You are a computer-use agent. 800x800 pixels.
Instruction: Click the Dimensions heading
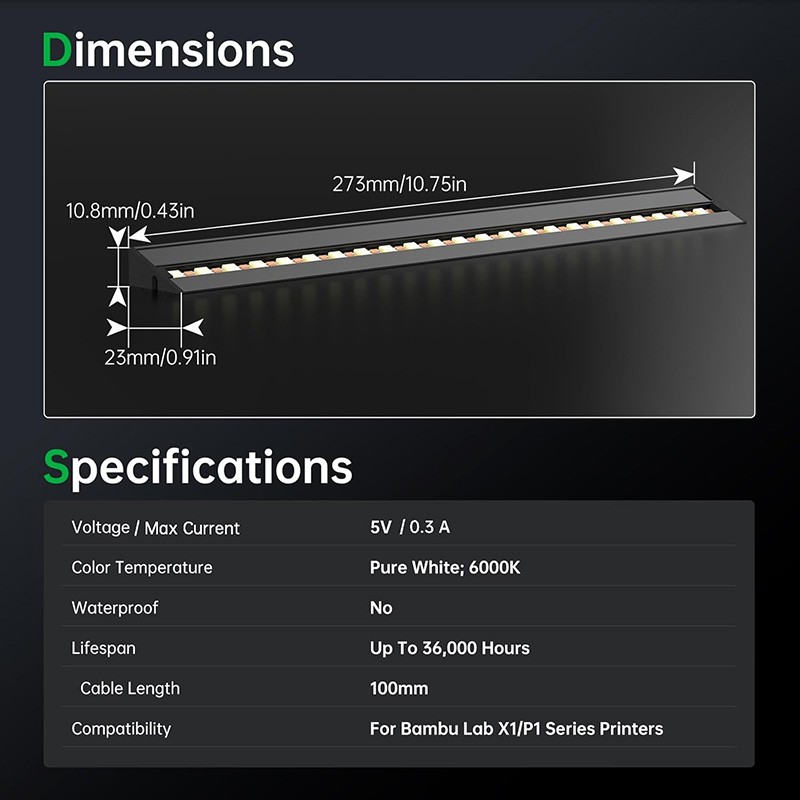click(168, 50)
